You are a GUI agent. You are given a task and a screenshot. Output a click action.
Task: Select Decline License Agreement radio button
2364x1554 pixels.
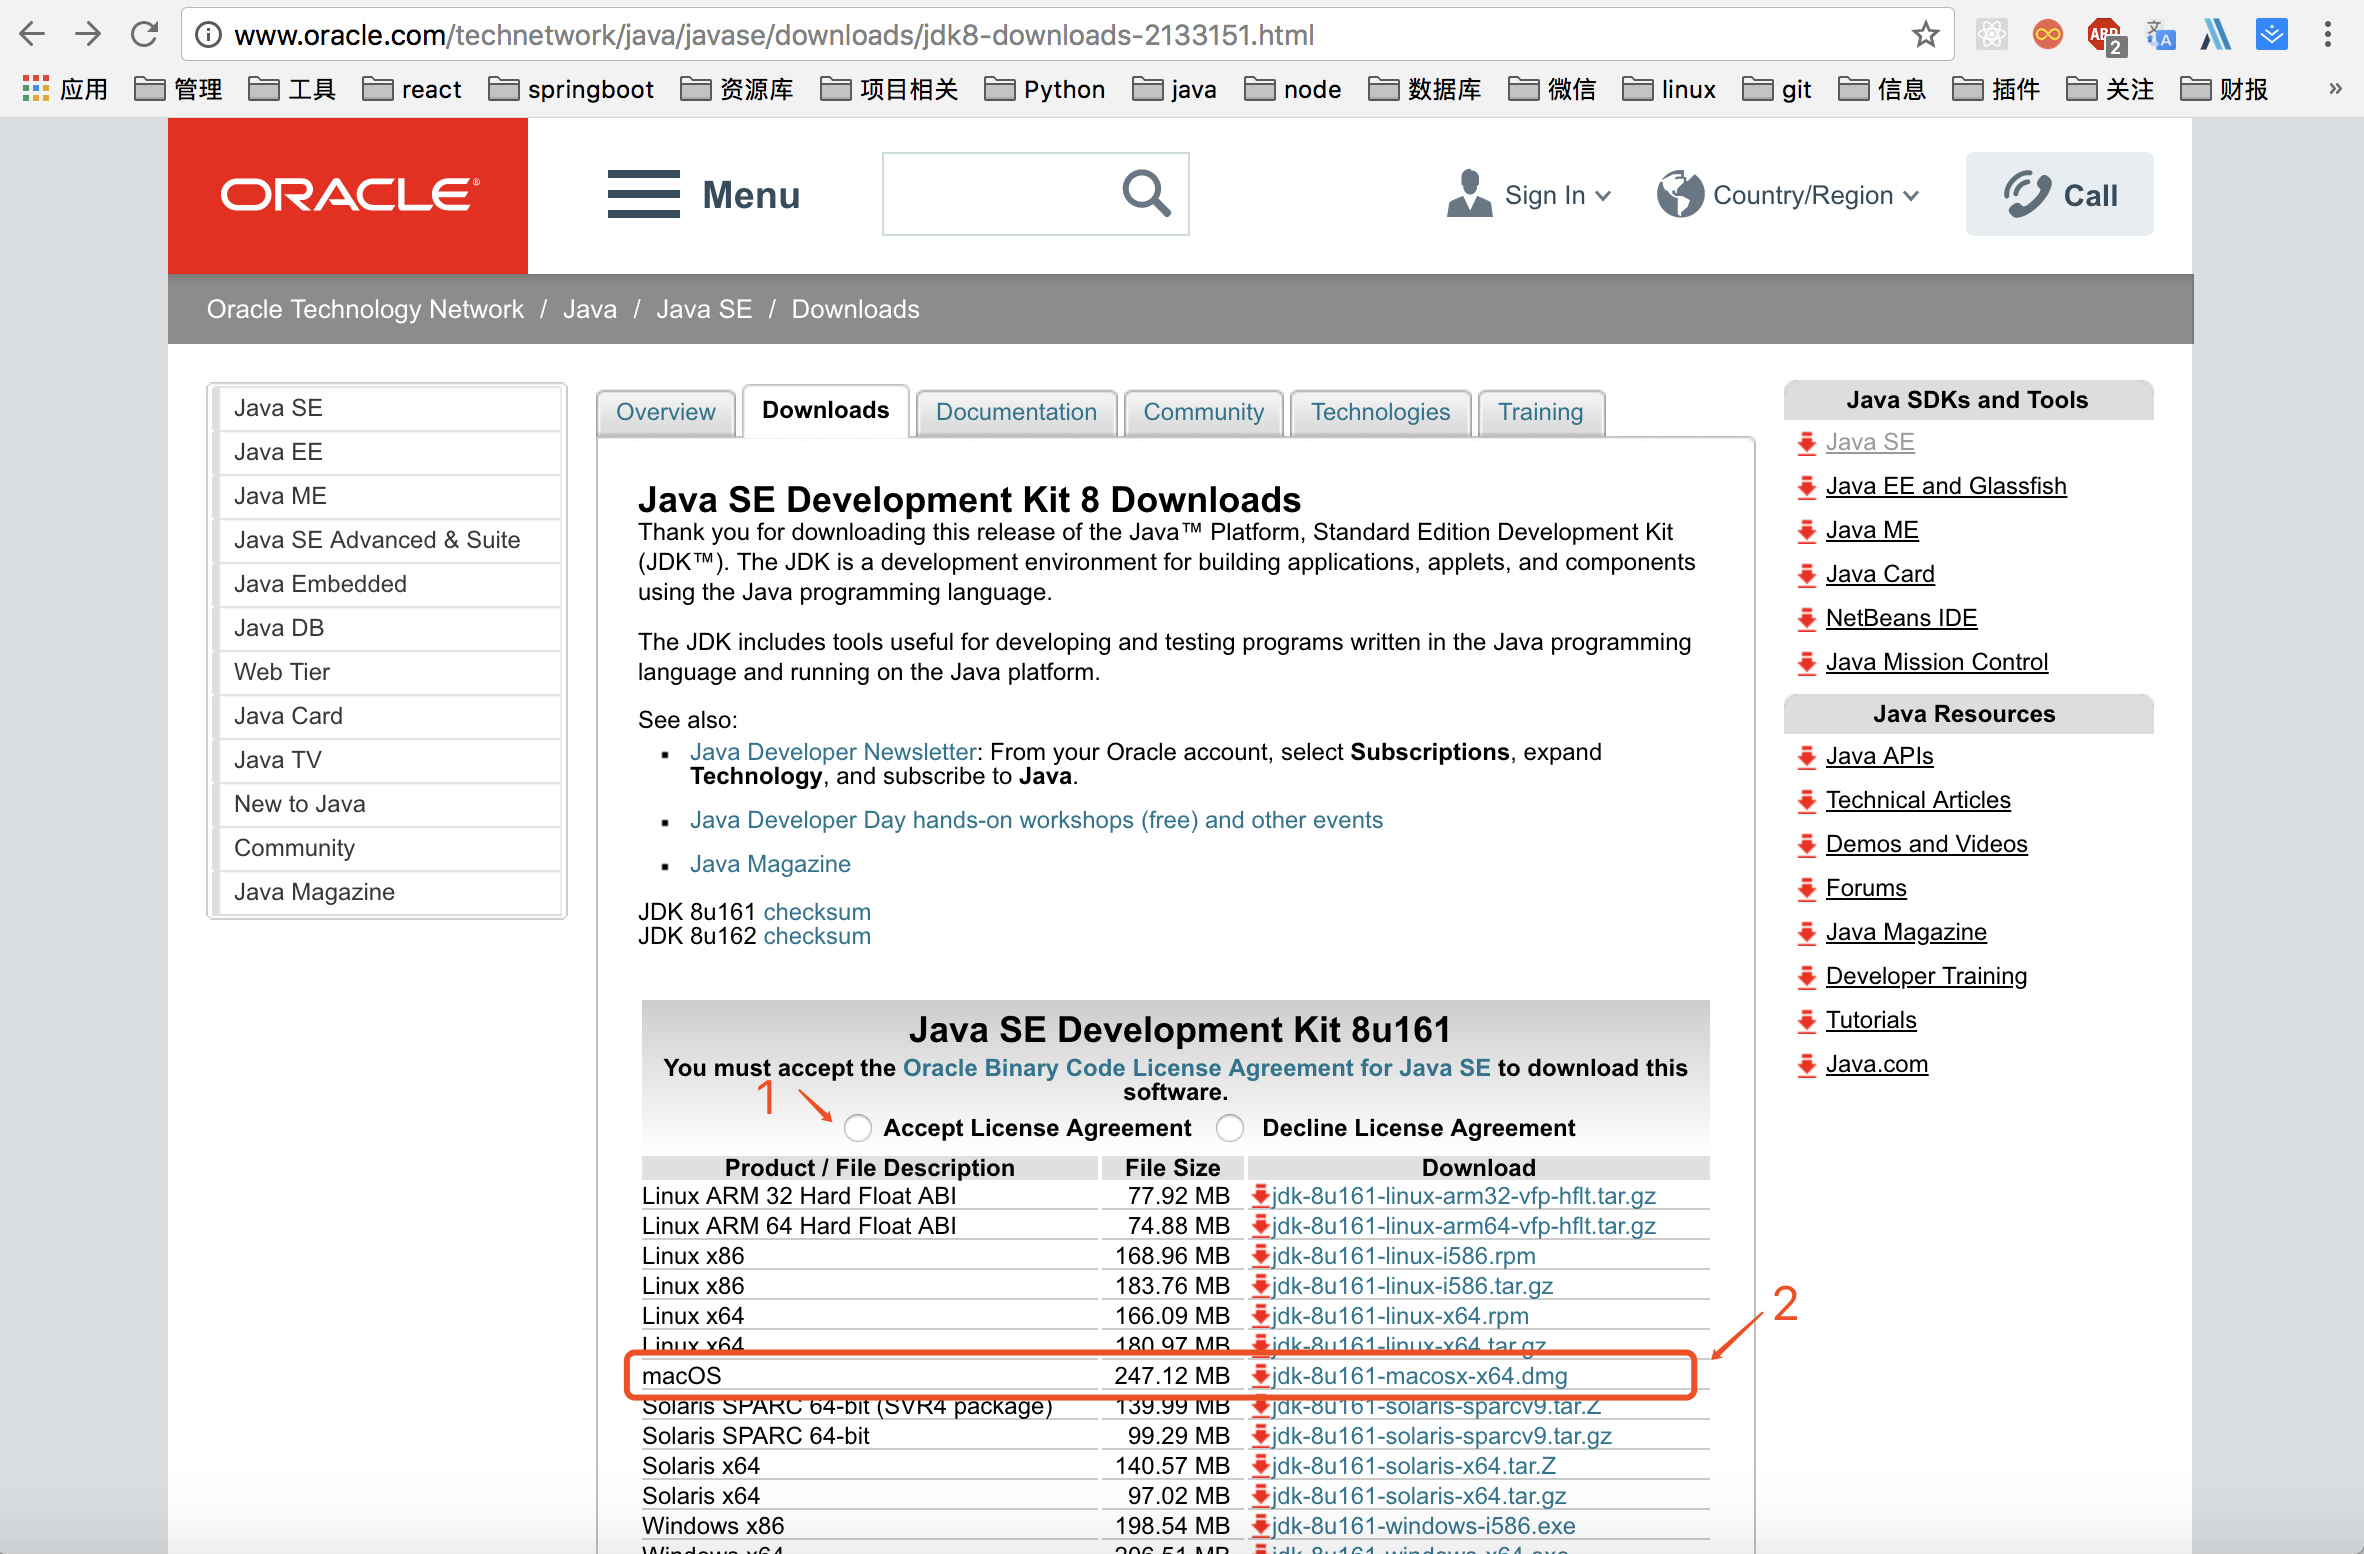(1230, 1128)
